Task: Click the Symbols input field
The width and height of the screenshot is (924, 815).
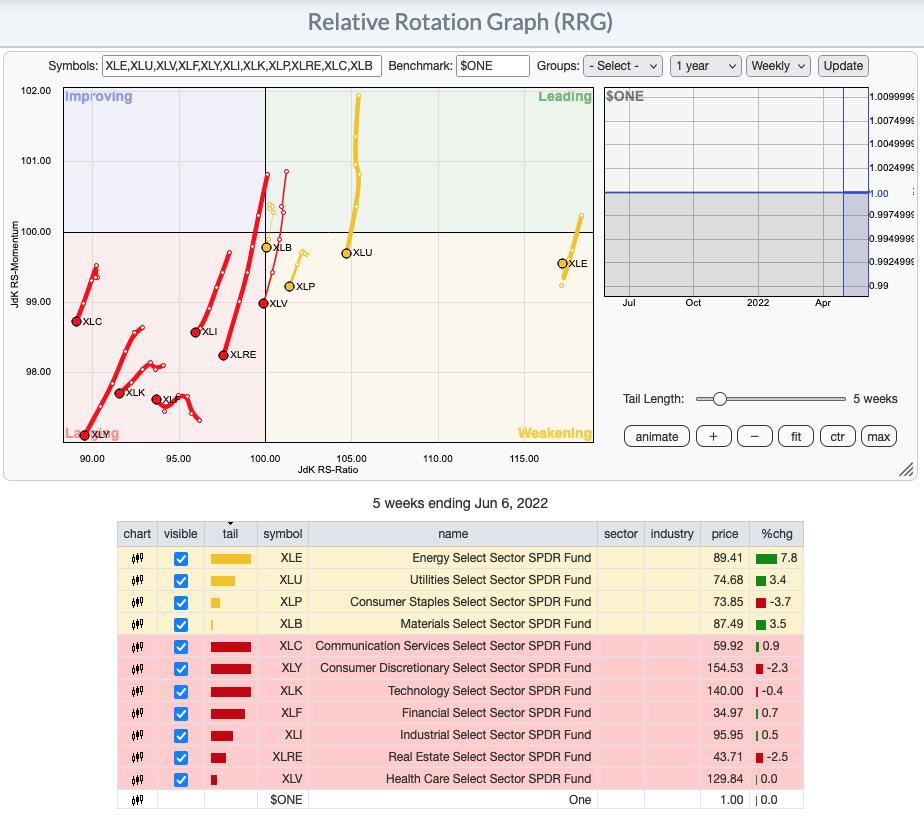Action: point(242,66)
